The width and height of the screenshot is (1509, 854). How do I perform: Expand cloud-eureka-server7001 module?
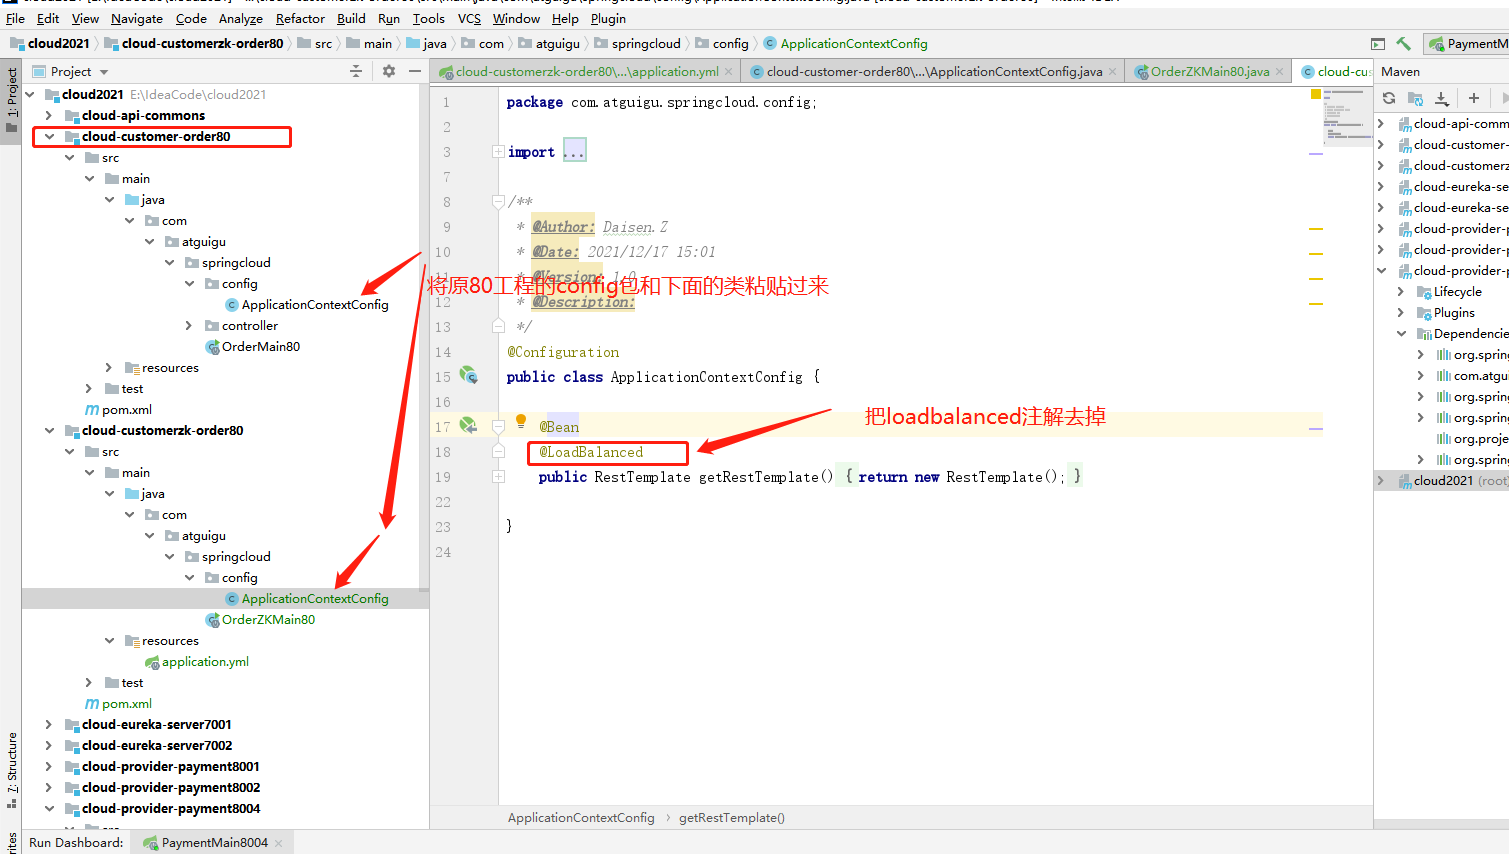tap(49, 724)
